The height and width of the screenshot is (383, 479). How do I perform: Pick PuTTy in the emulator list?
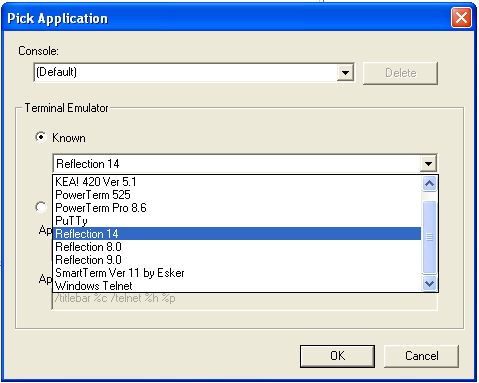pyautogui.click(x=237, y=221)
